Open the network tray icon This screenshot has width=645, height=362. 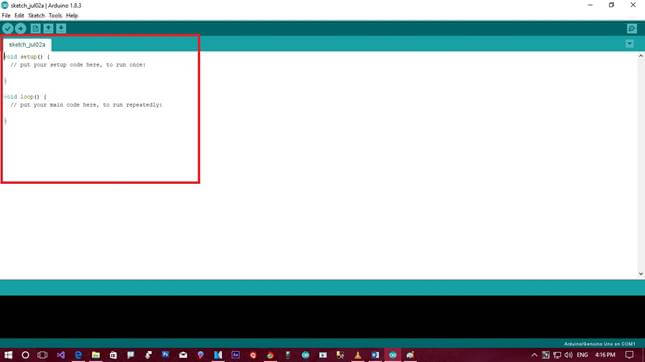pyautogui.click(x=557, y=355)
